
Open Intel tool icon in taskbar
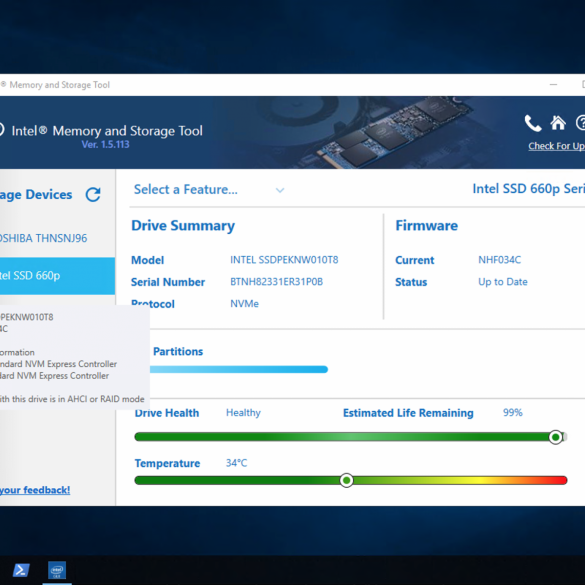57,570
